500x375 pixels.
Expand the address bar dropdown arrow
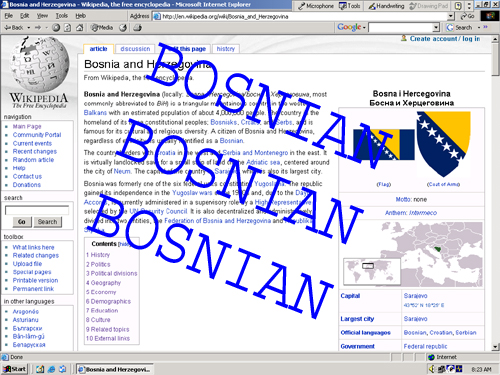pyautogui.click(x=451, y=16)
